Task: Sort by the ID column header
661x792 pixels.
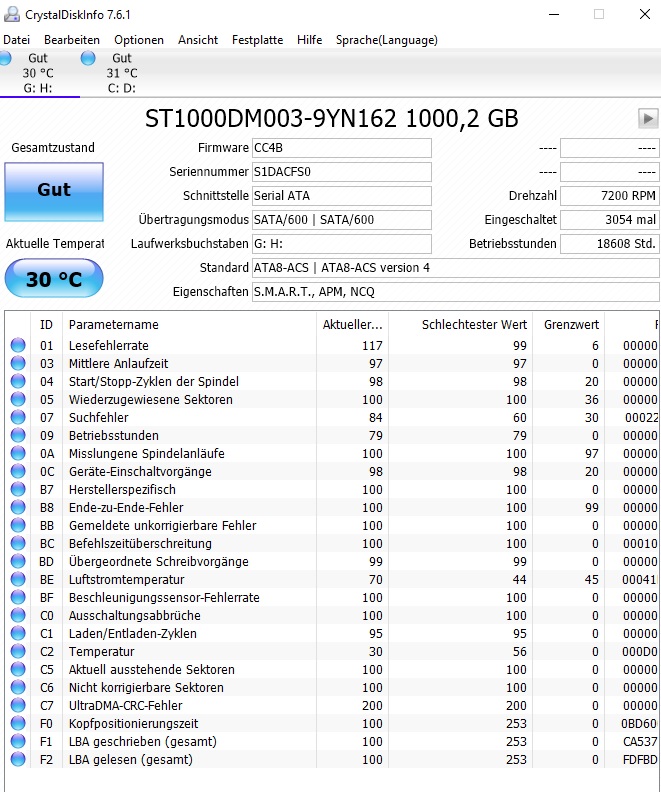Action: [x=46, y=324]
